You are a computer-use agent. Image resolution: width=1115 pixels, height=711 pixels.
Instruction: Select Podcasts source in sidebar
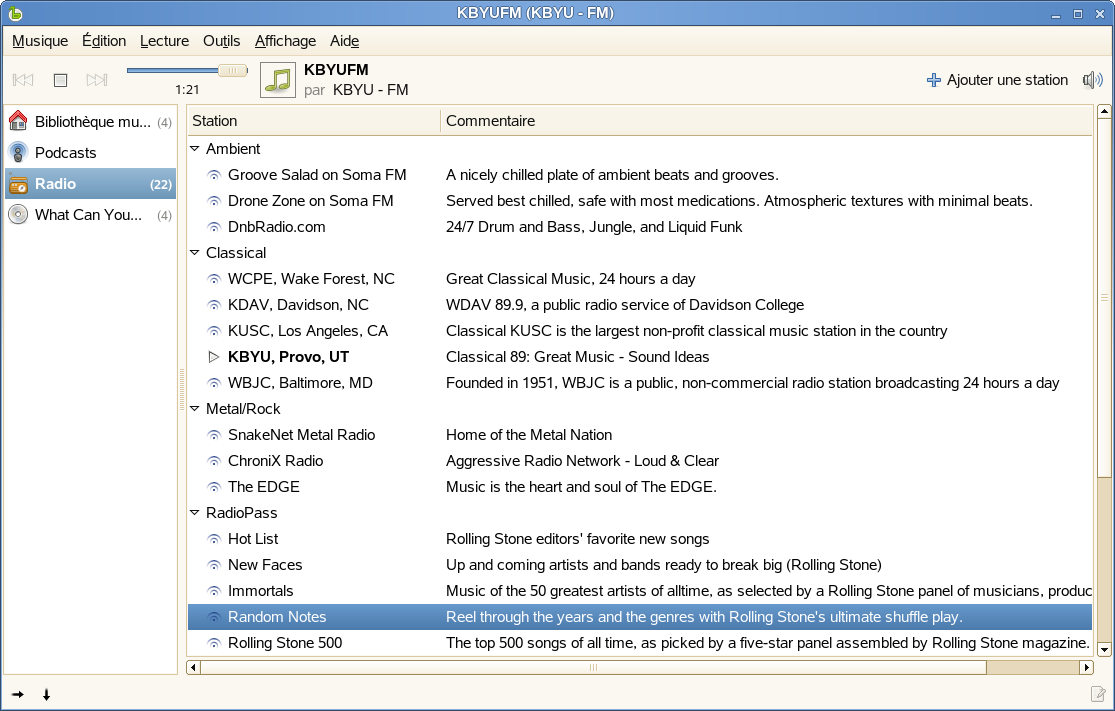click(90, 152)
